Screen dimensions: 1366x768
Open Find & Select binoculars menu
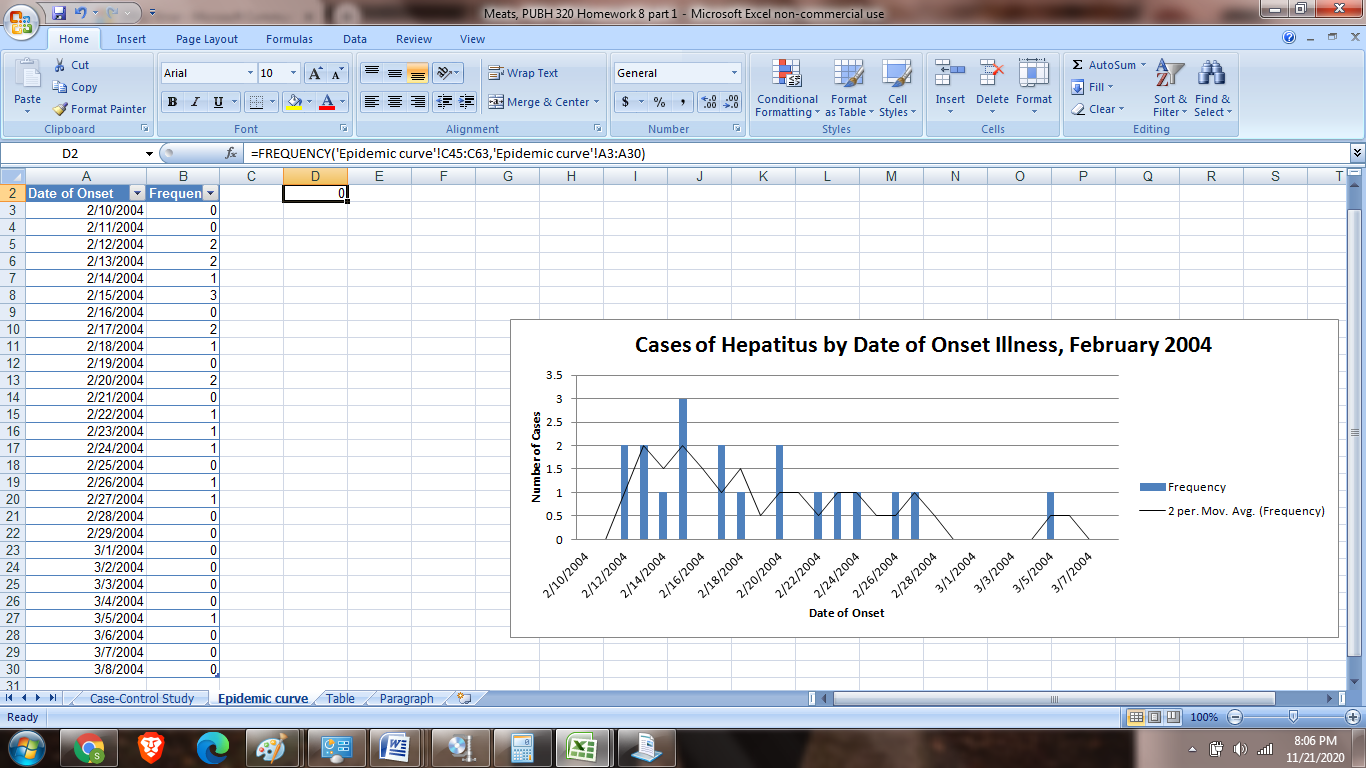pos(1212,88)
